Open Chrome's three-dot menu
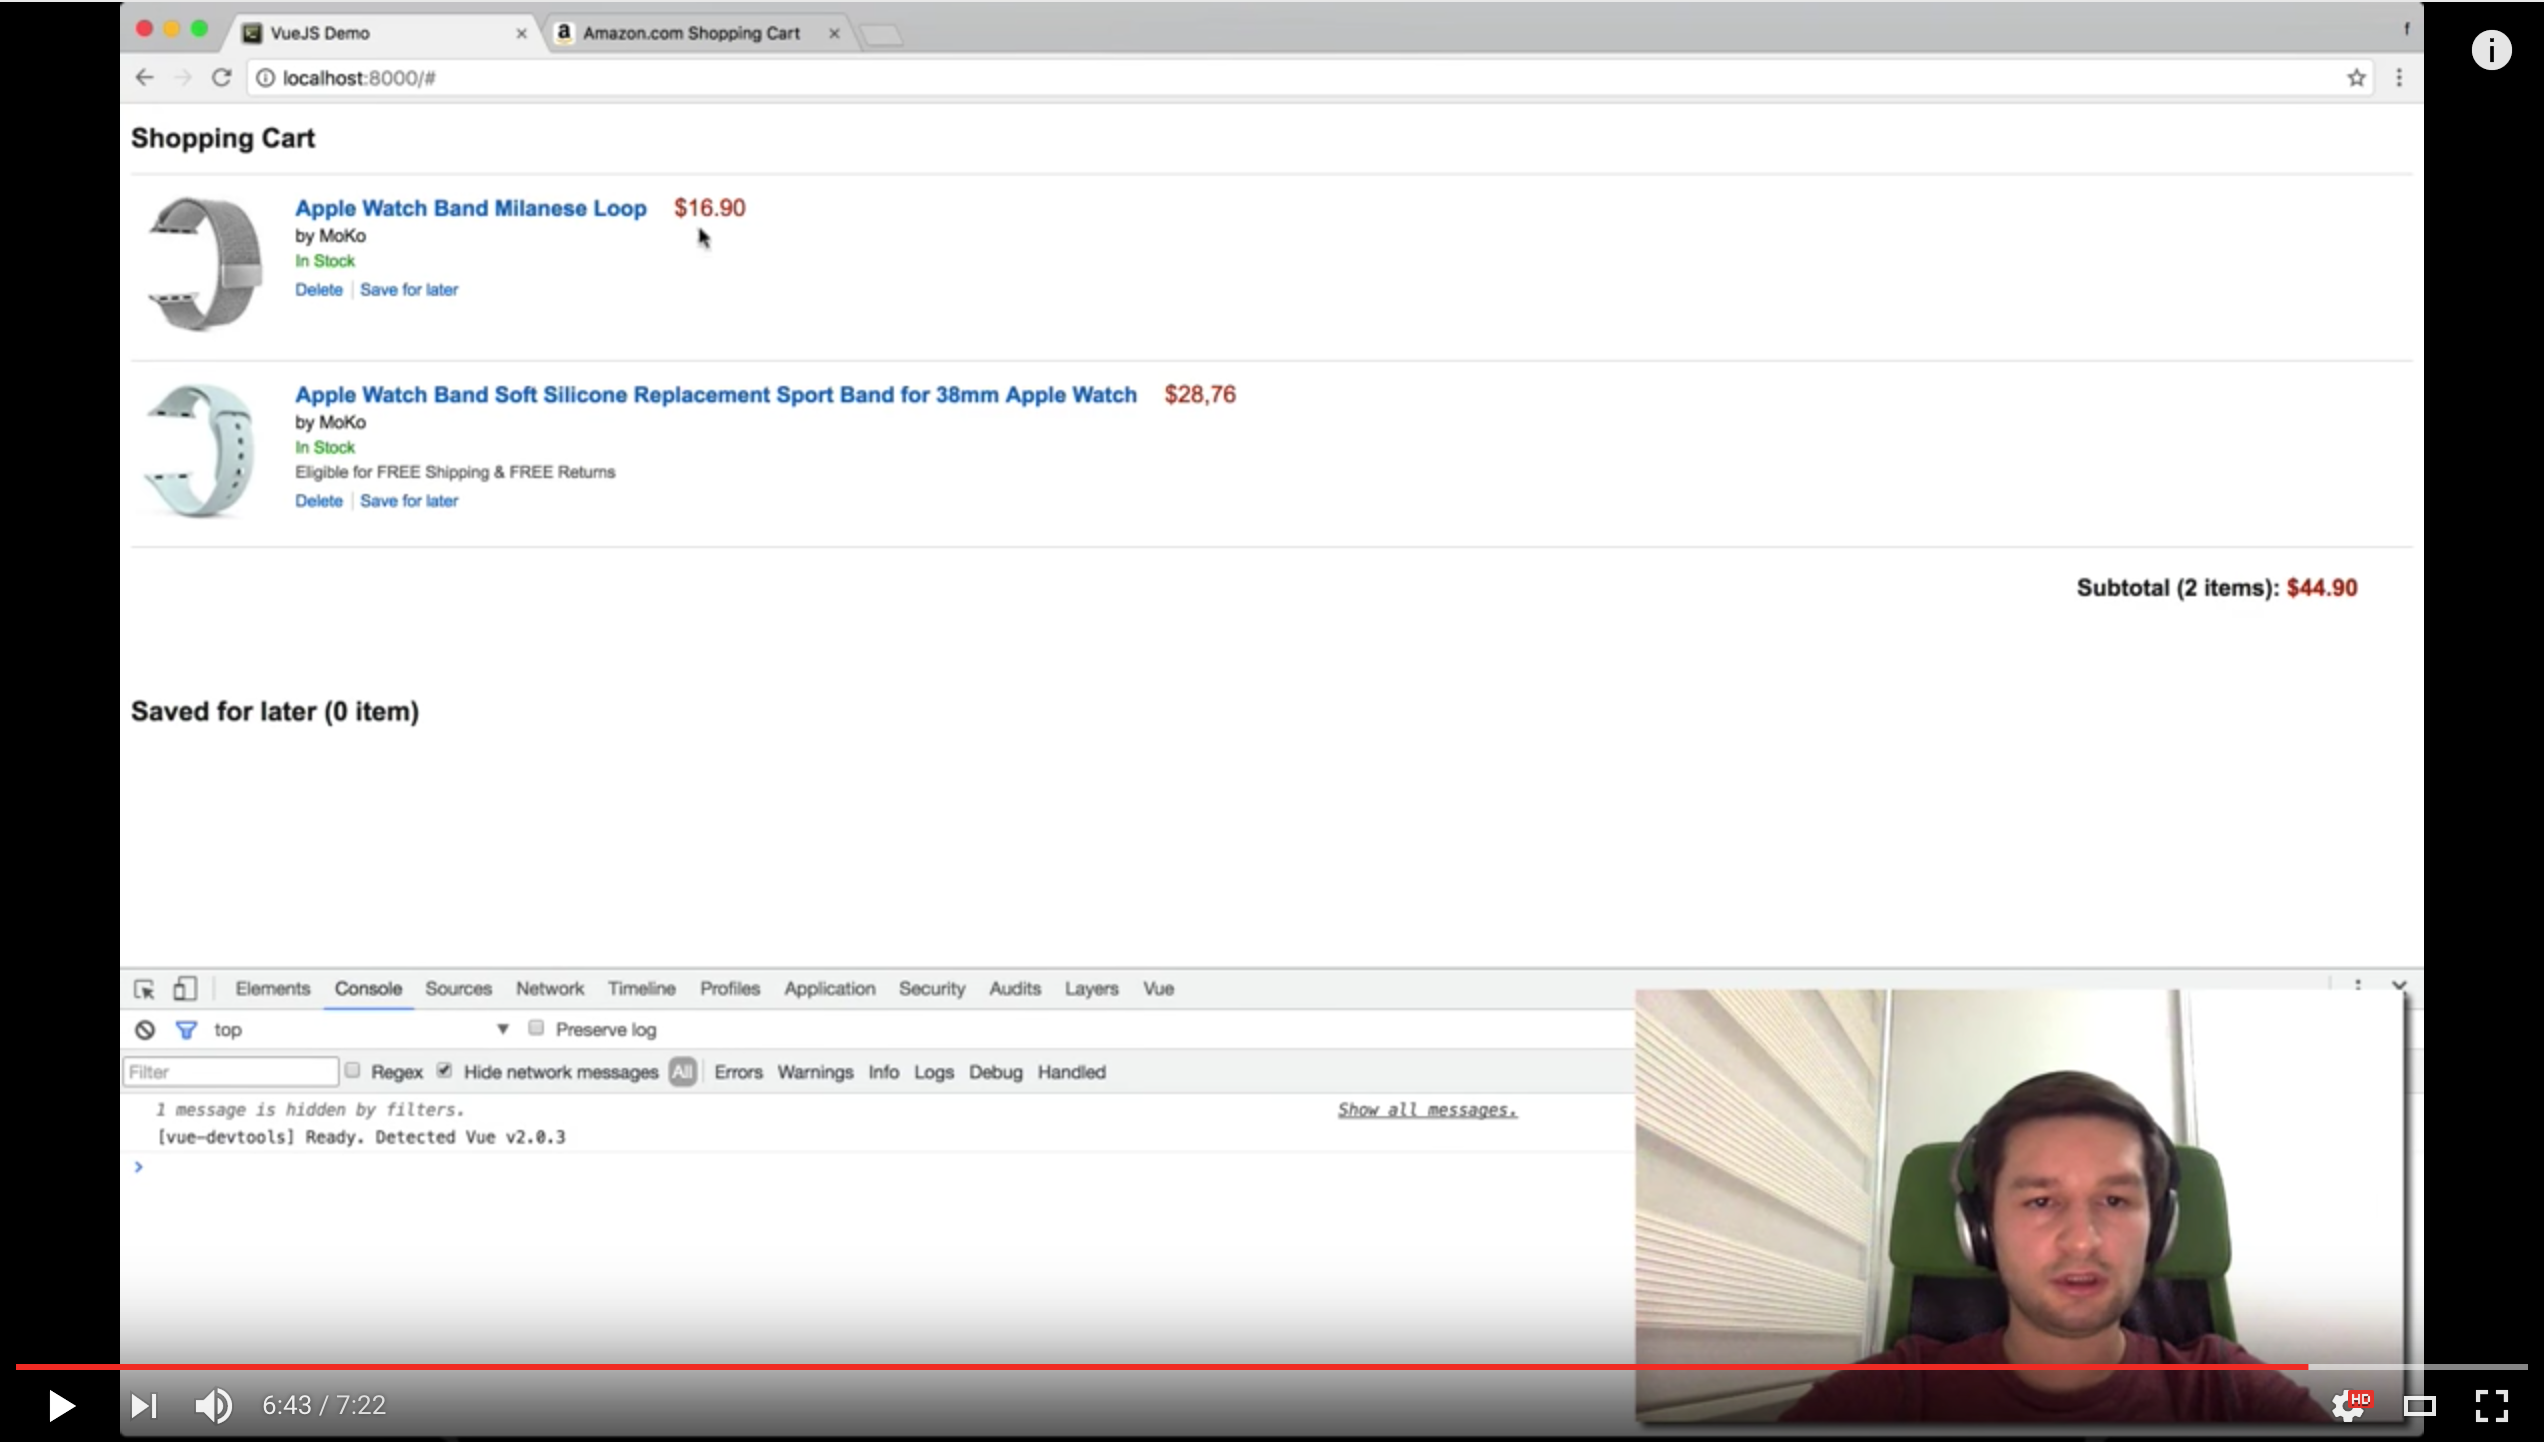2544x1442 pixels. (x=2399, y=78)
